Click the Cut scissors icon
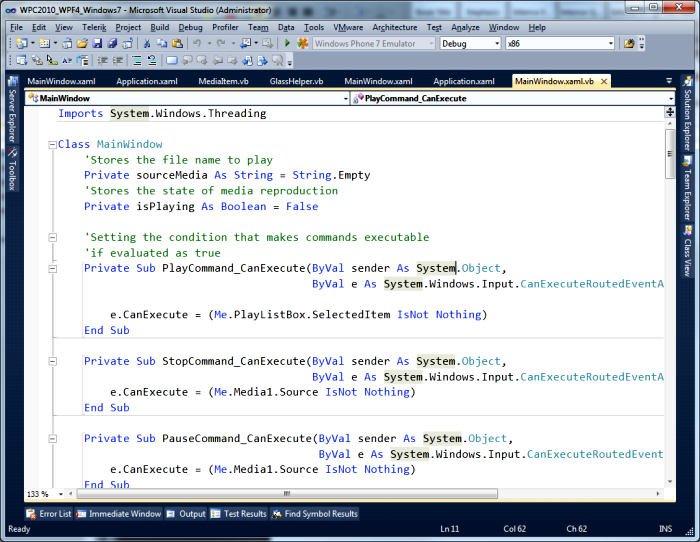Screen dimensions: 700x542 [x=146, y=44]
